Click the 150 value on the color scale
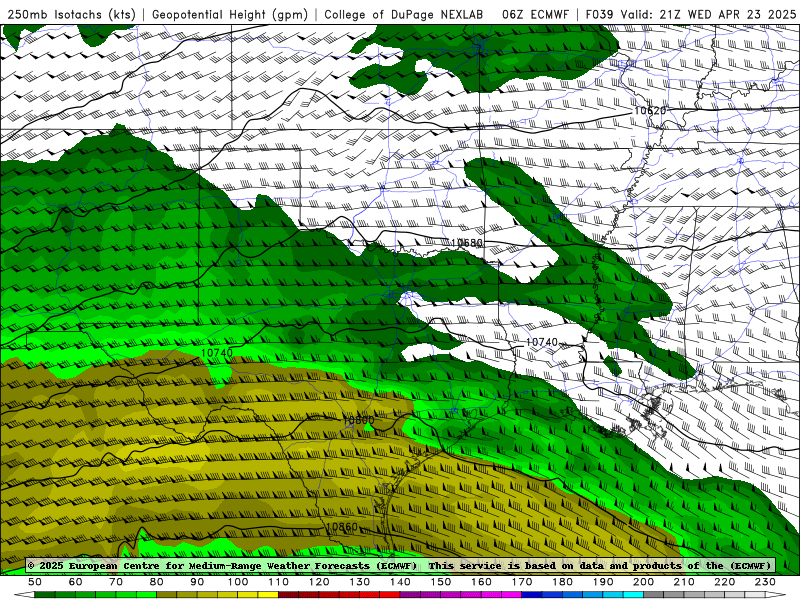 [x=440, y=582]
